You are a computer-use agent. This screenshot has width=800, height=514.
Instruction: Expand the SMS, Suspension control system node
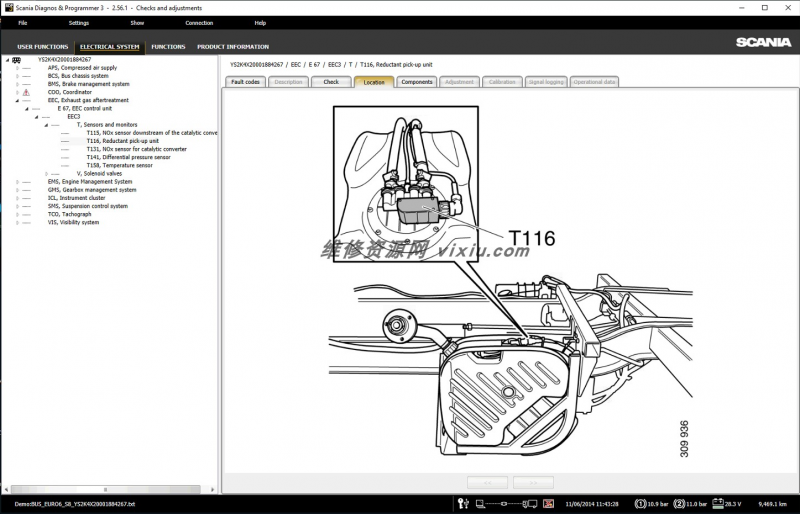coord(17,206)
